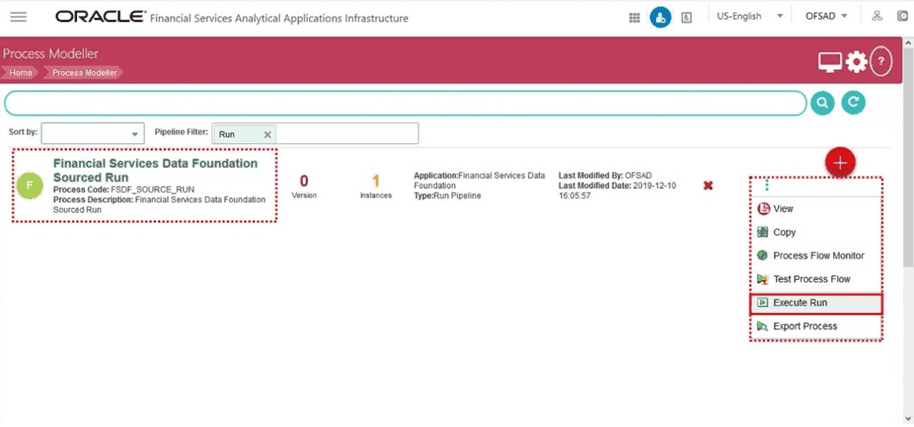914x427 pixels.
Task: Click the camera-like icon at header's right end
Action: coord(904,16)
